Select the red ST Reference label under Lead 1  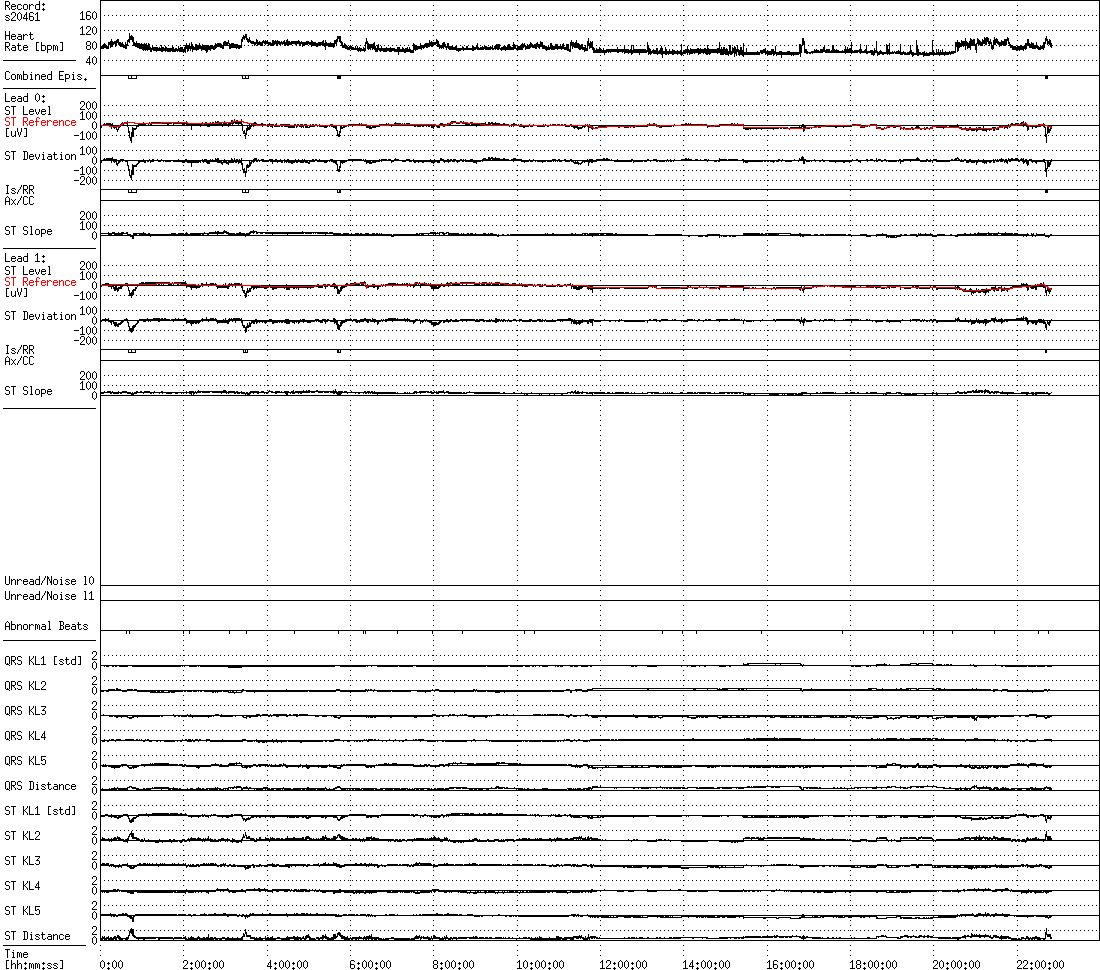tap(40, 282)
